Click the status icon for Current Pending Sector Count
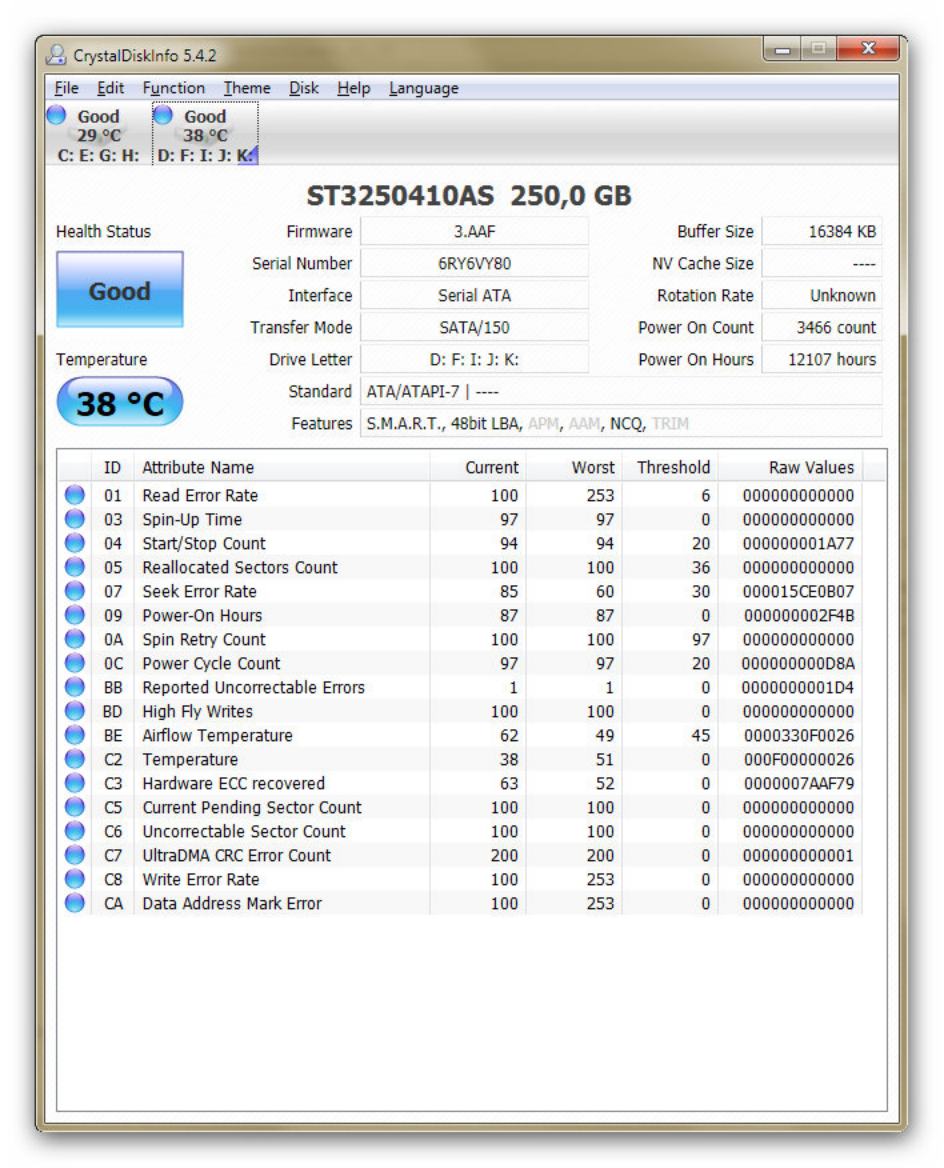This screenshot has width=944, height=1168. point(75,807)
